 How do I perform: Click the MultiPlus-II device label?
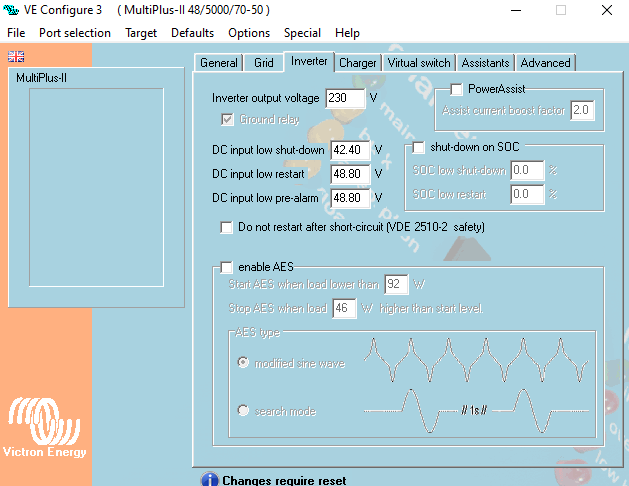point(41,78)
